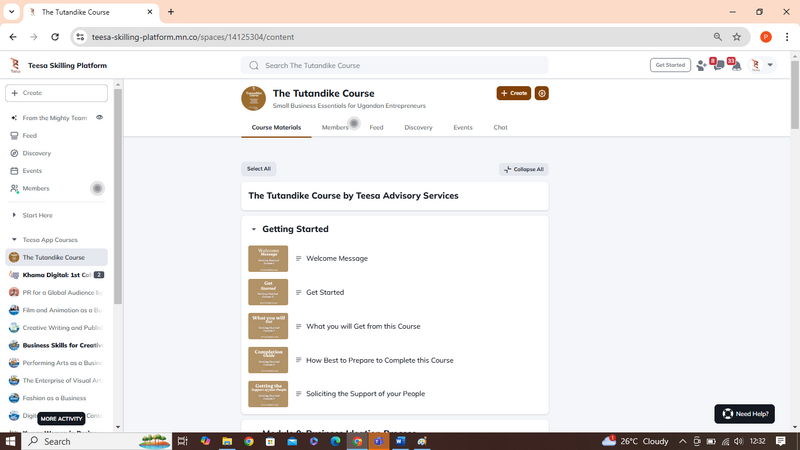800x450 pixels.
Task: Click Business Skills for Creatives icon
Action: 14,345
